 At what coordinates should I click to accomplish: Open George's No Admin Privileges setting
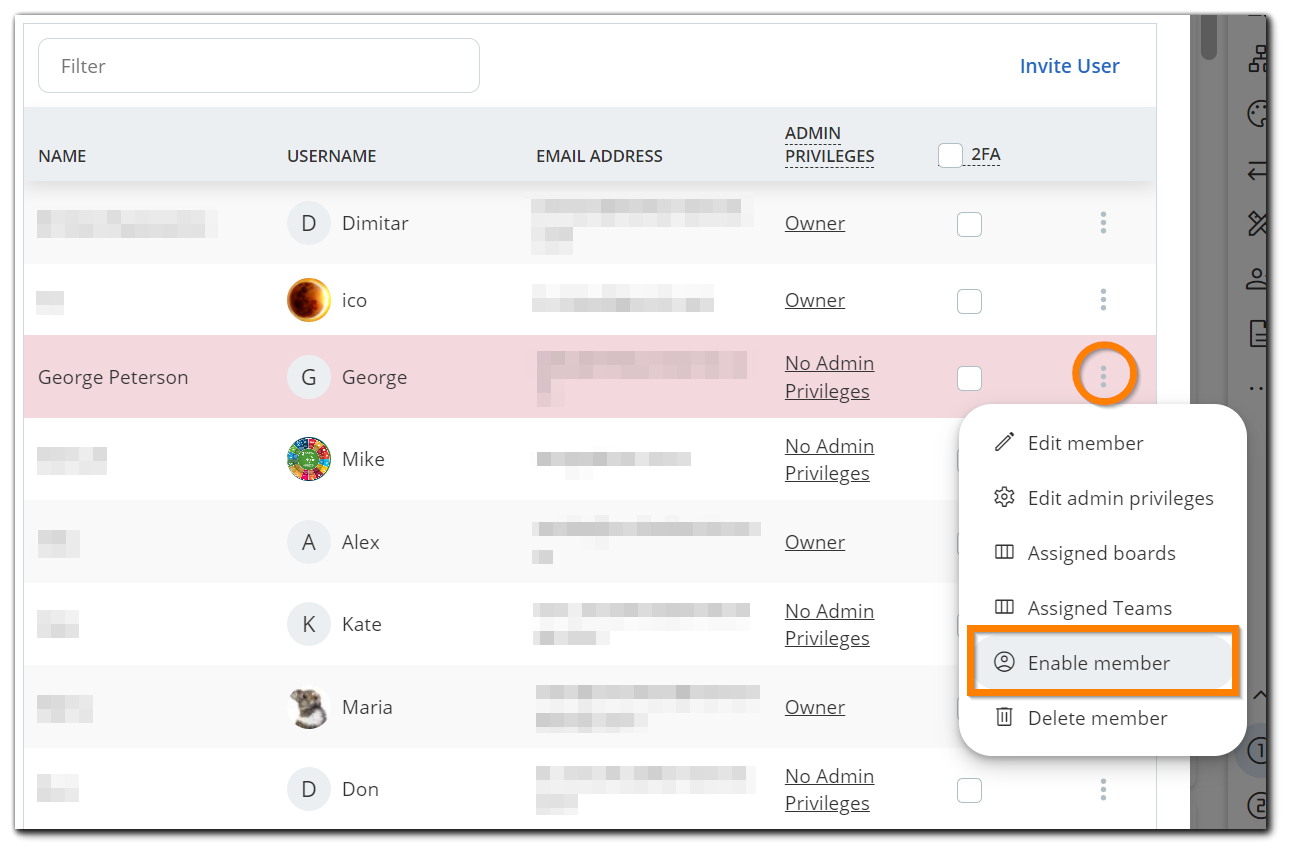click(x=829, y=377)
